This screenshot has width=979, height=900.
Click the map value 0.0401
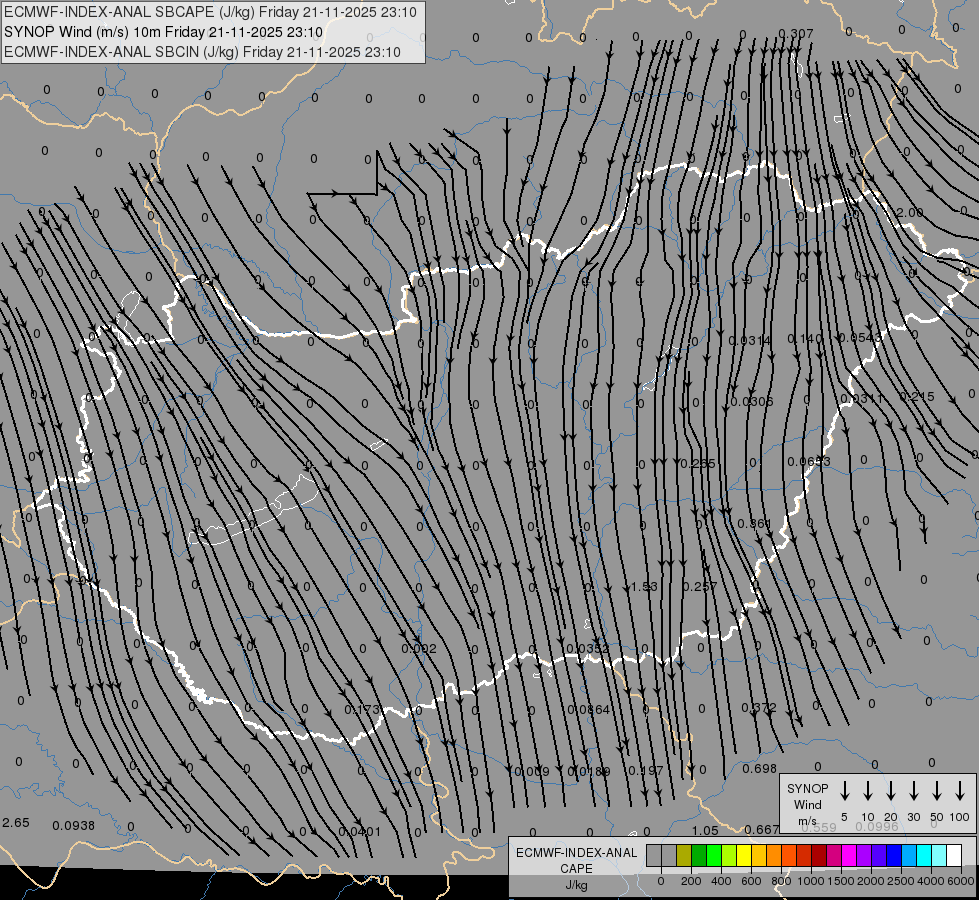360,832
